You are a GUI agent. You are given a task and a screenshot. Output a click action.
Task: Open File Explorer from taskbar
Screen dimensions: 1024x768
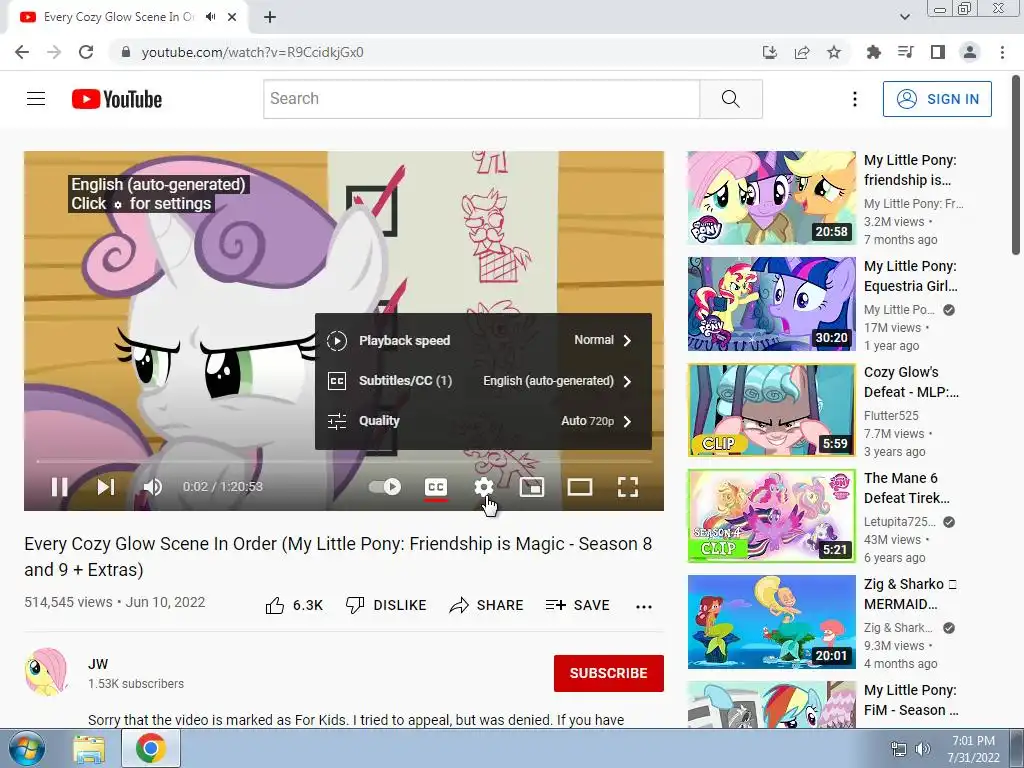89,749
